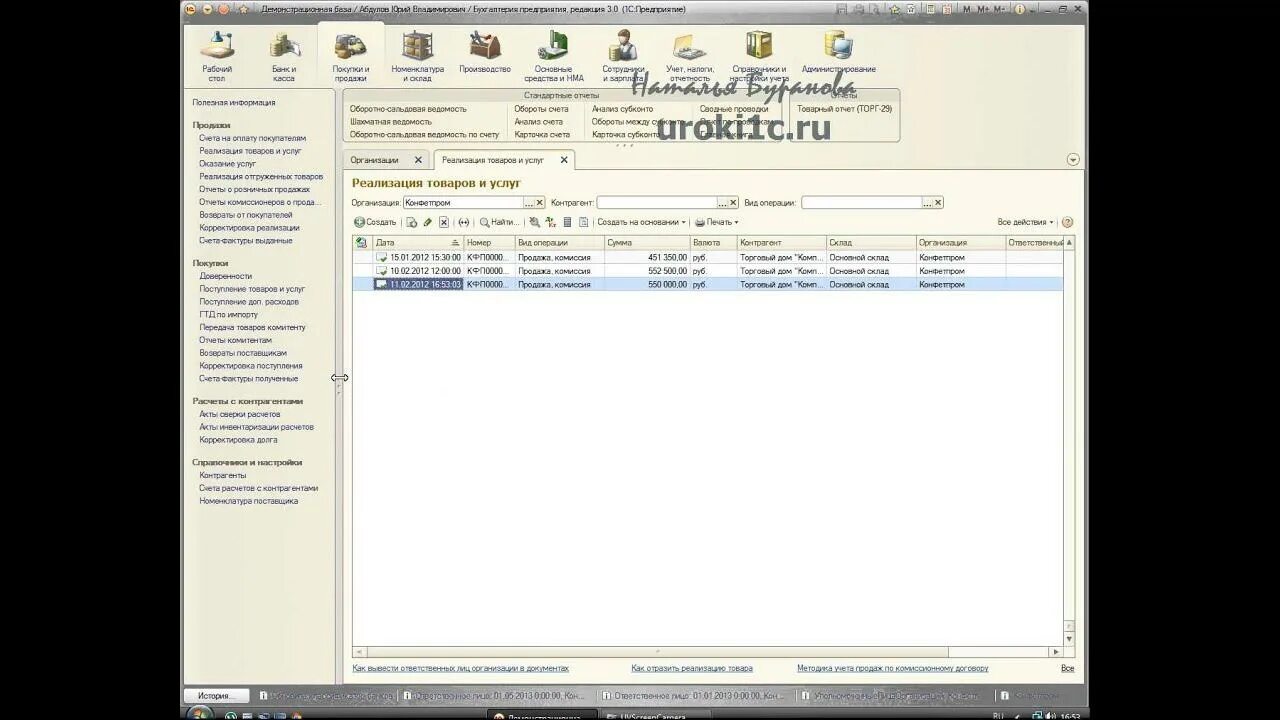This screenshot has width=1280, height=720.
Task: Click the copy document toolbar icon
Action: pos(411,222)
